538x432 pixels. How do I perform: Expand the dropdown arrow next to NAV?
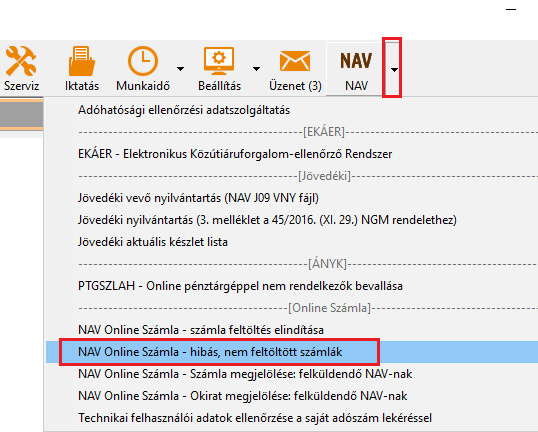[x=394, y=70]
